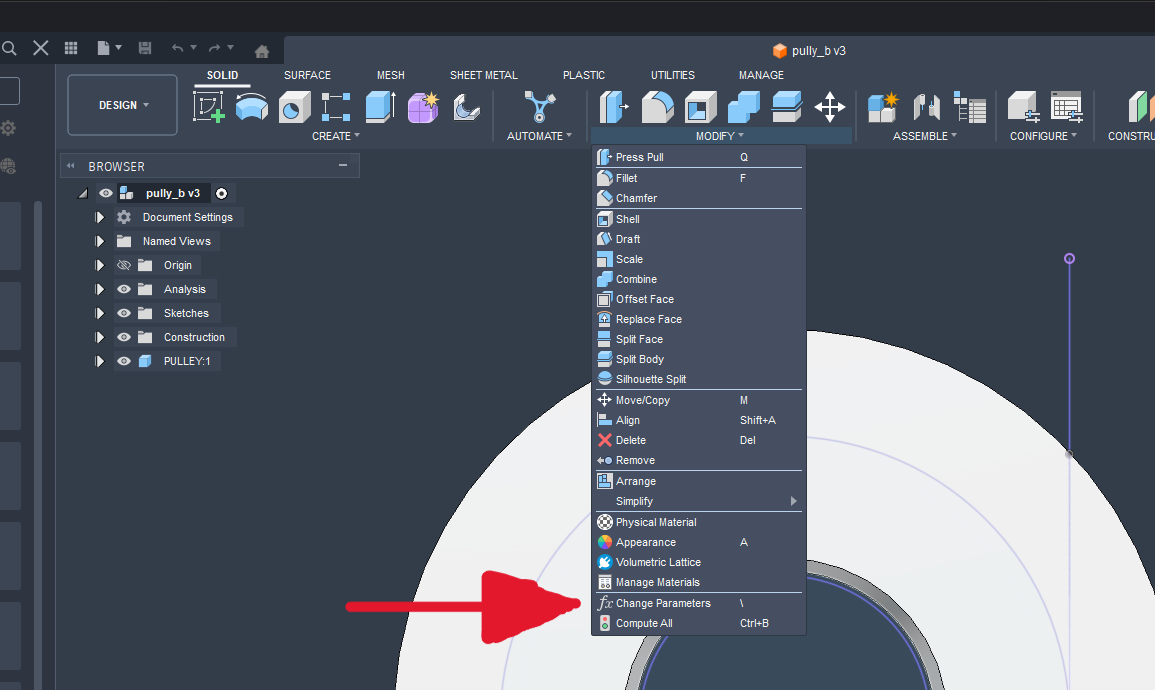This screenshot has width=1155, height=690.
Task: Select Chamfer in the Modify menu
Action: pos(698,198)
